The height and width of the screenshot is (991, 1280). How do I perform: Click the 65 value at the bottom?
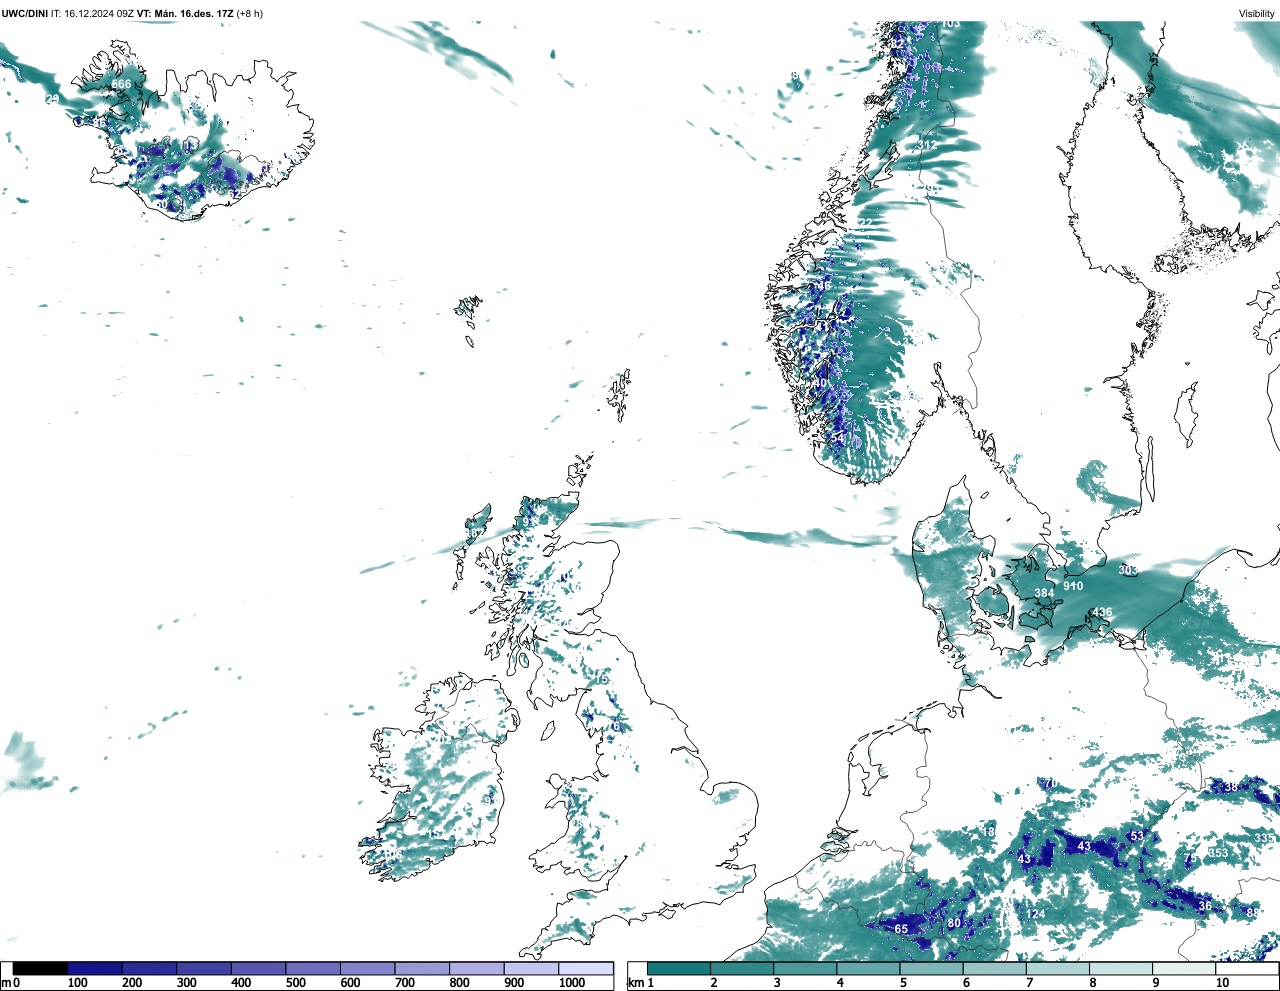pyautogui.click(x=901, y=929)
